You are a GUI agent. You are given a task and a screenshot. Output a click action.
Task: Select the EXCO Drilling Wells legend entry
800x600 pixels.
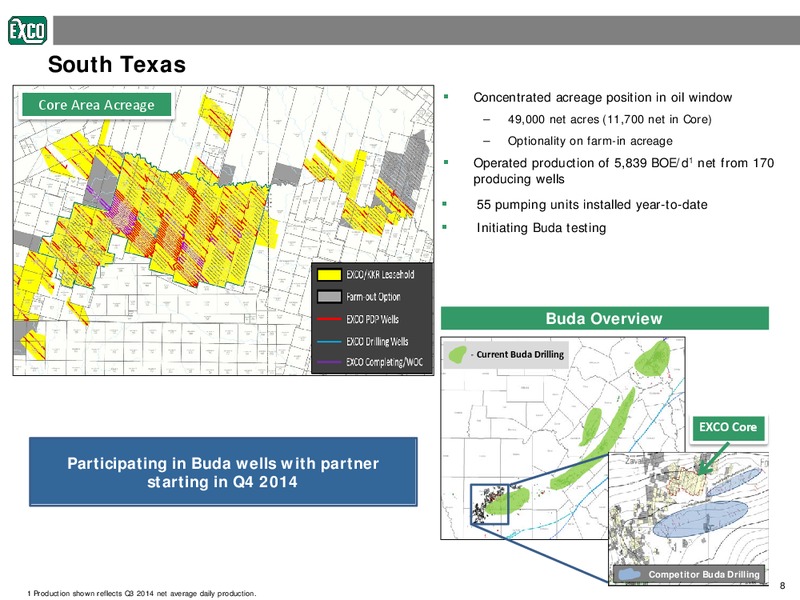click(x=363, y=341)
